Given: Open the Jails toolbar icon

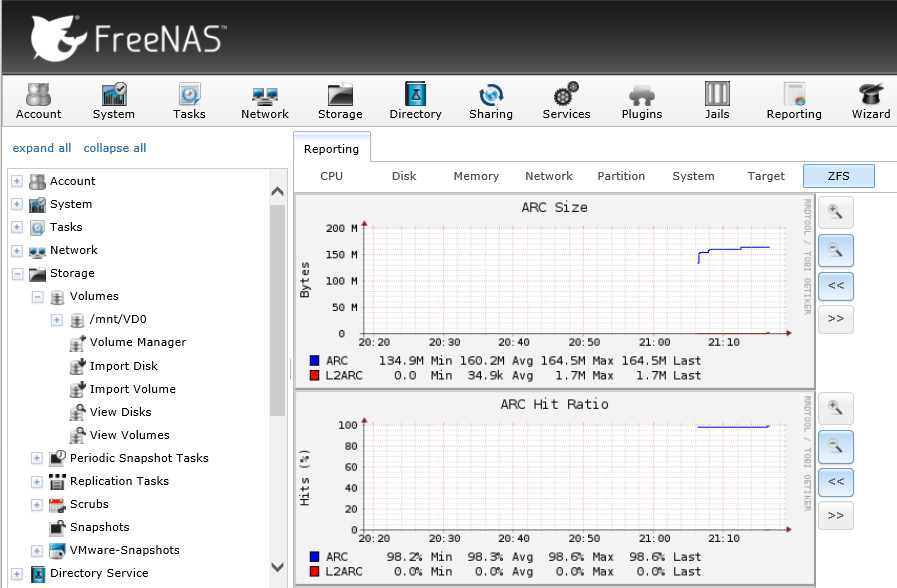Looking at the screenshot, I should [717, 101].
